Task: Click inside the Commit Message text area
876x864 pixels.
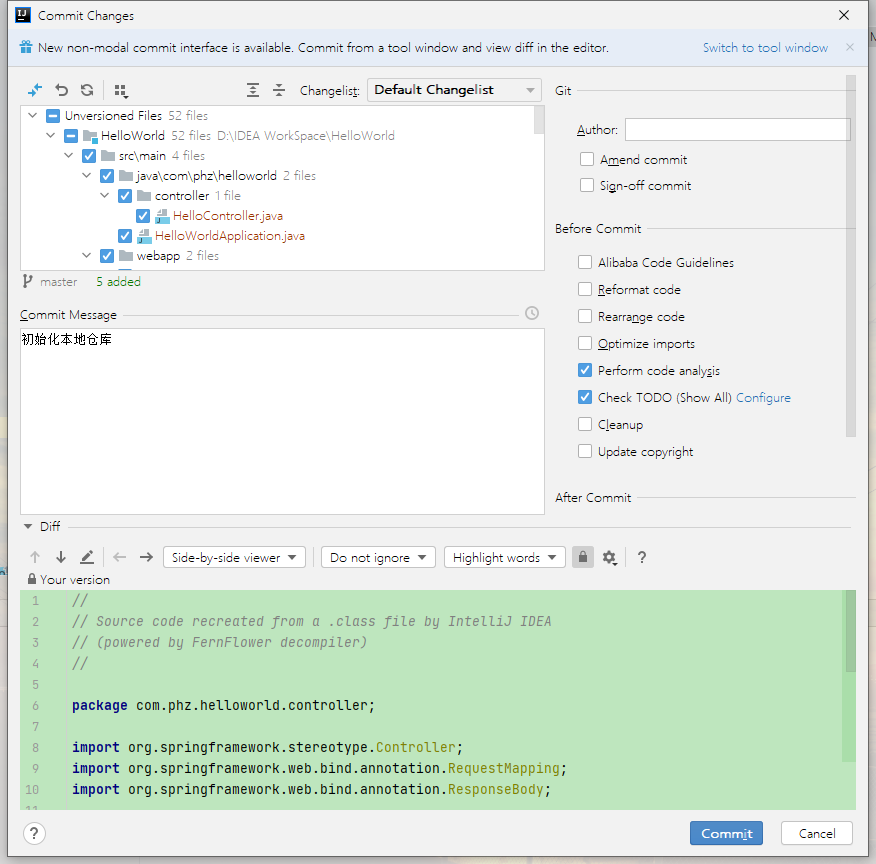Action: pyautogui.click(x=282, y=421)
